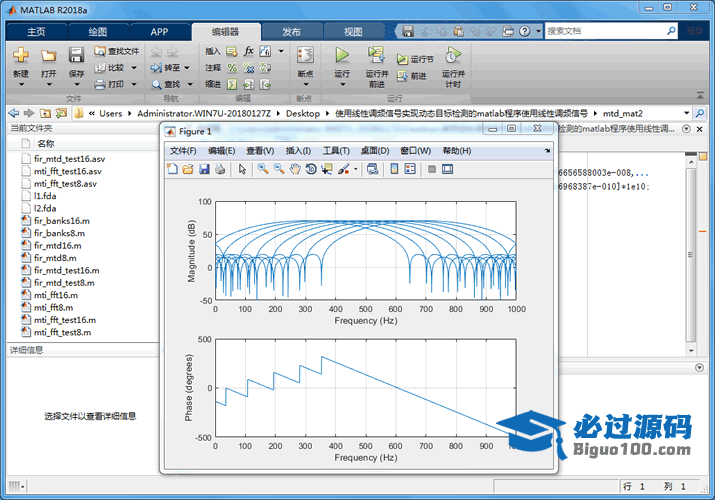Image resolution: width=715 pixels, height=500 pixels.
Task: Insert function with the fx icon
Action: point(249,51)
